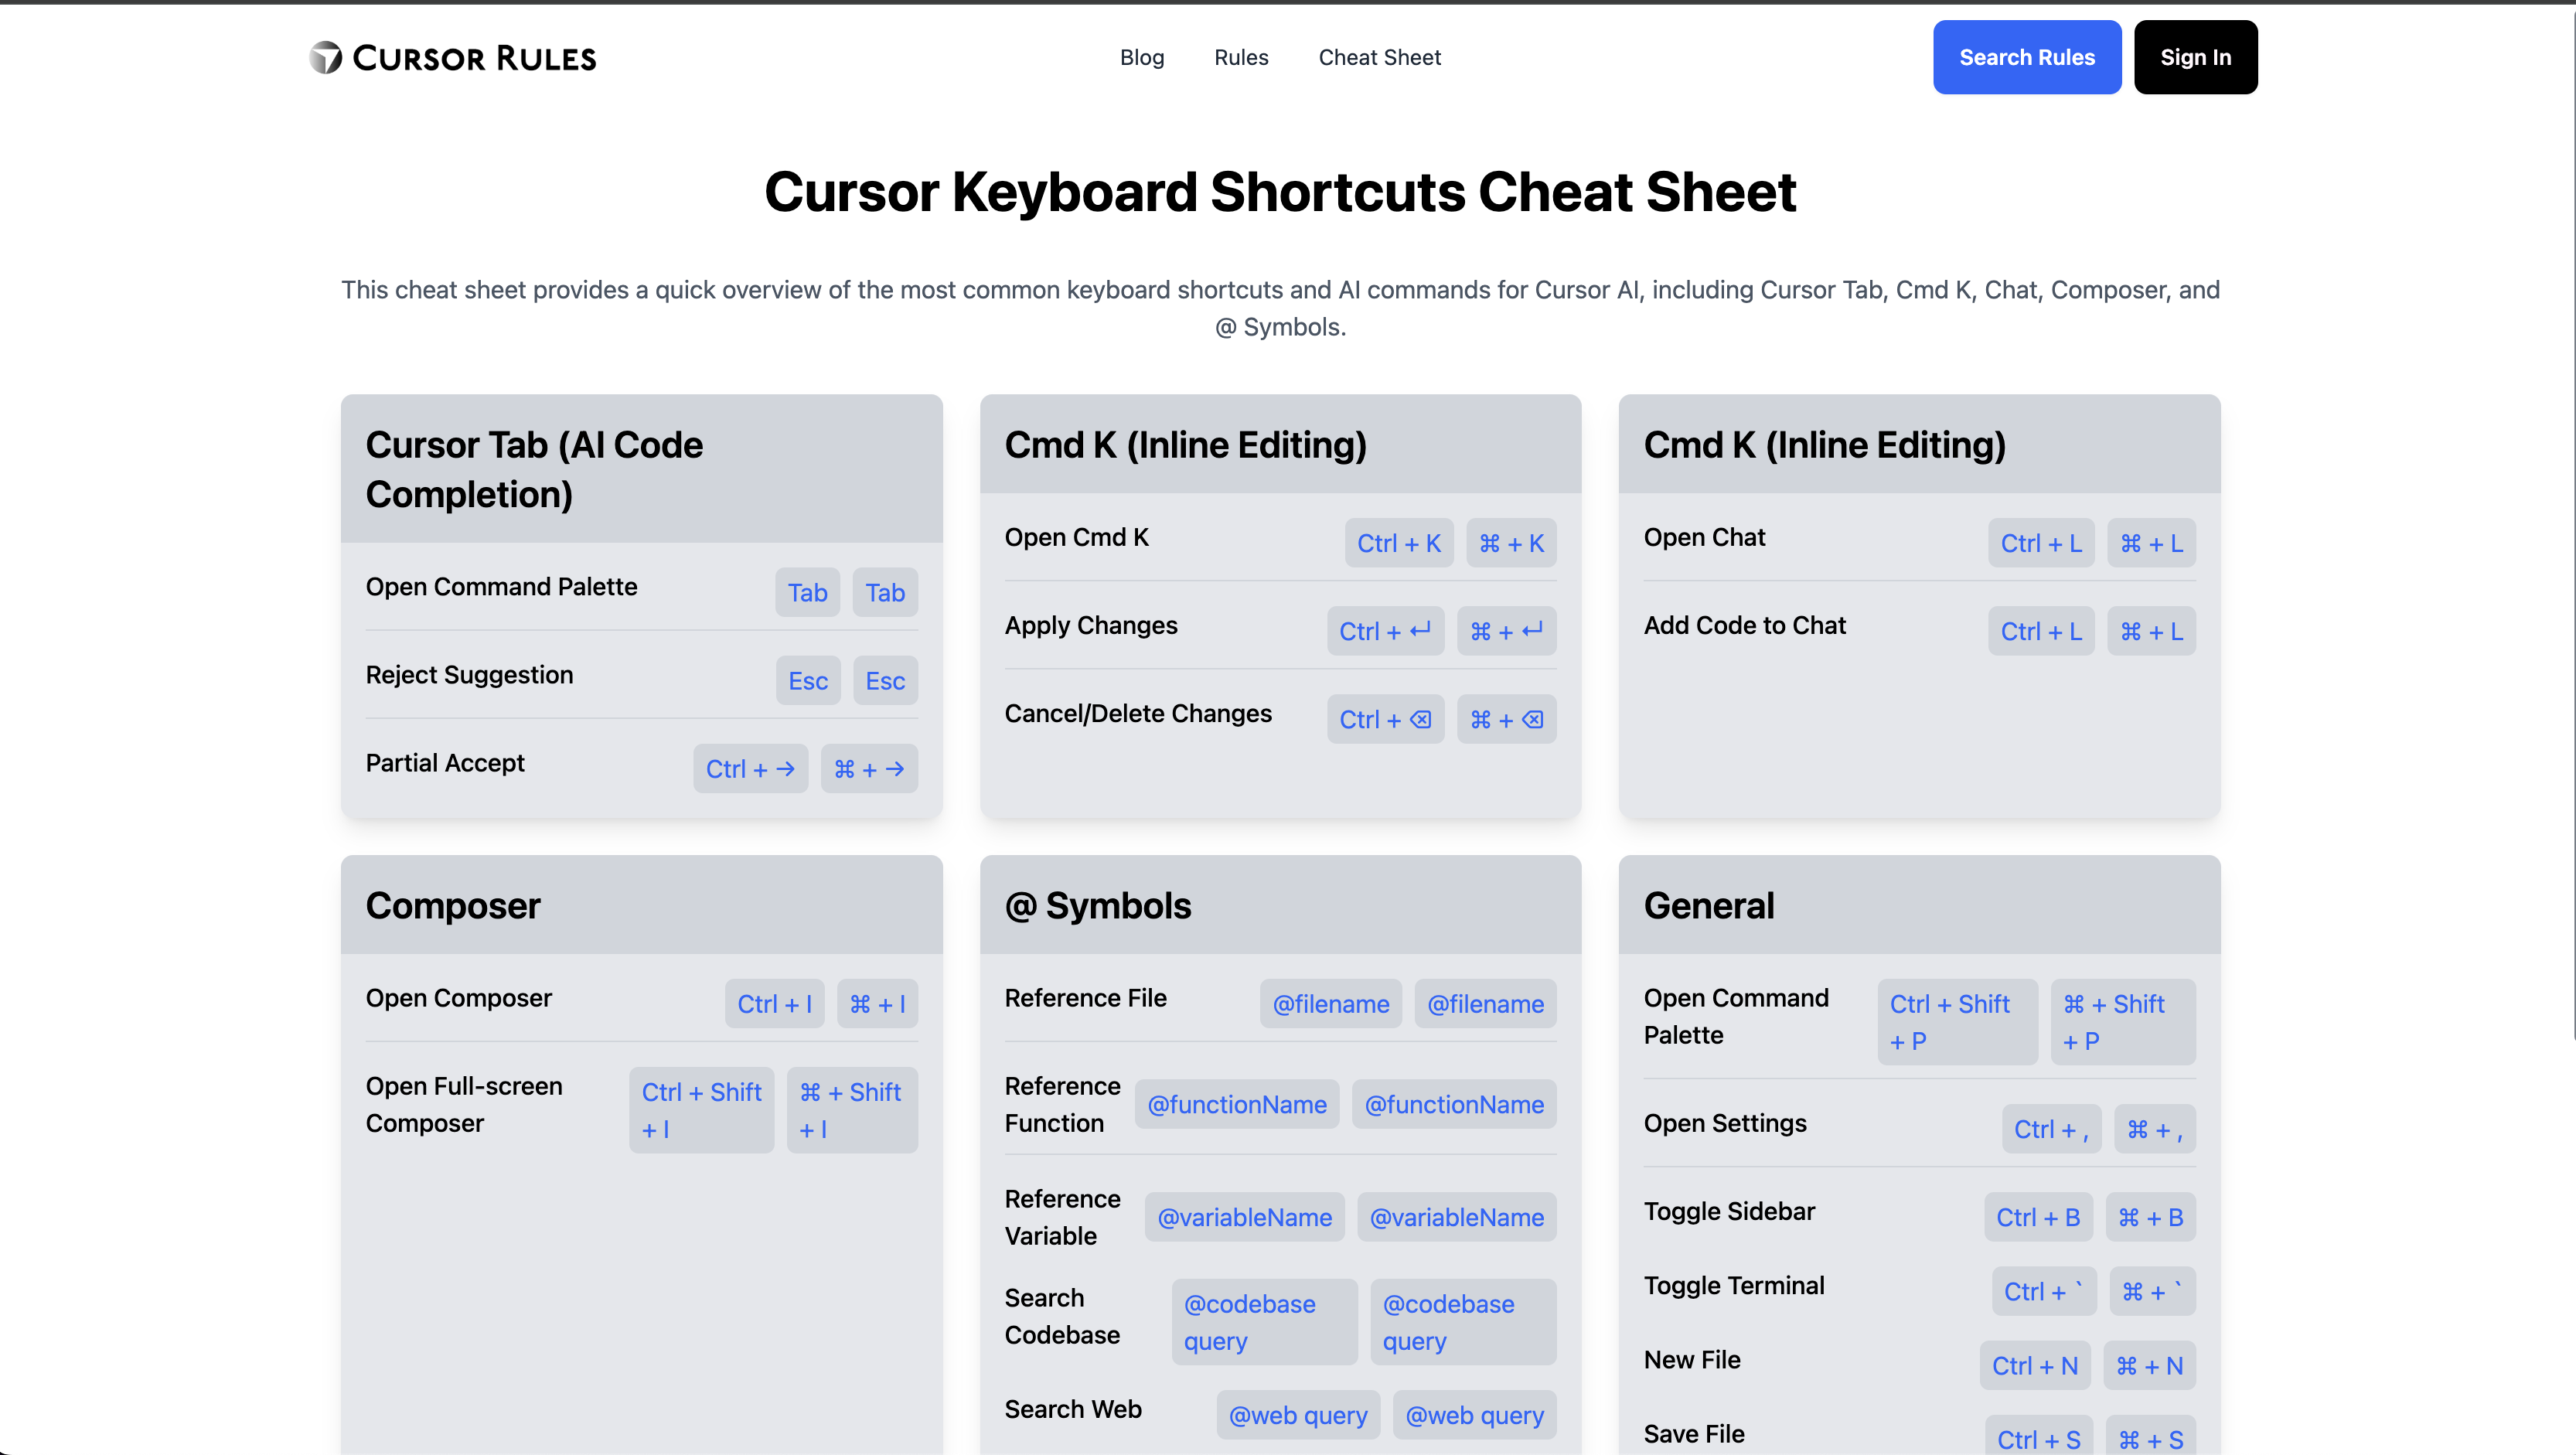Click the ⌘ + right arrow Partial Accept key

point(868,769)
